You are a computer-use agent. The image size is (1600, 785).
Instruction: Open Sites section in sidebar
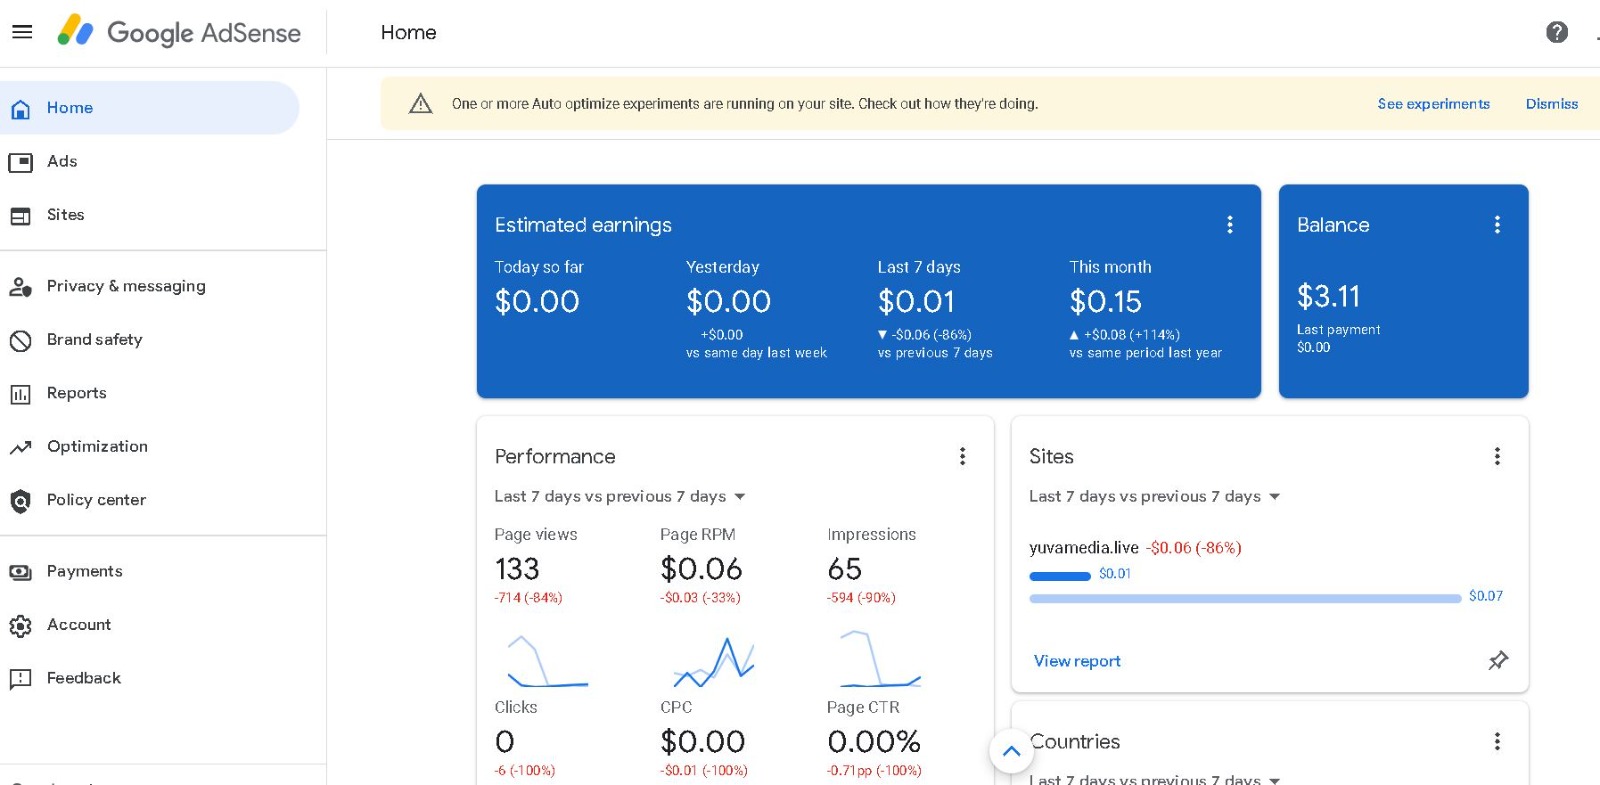coord(150,215)
